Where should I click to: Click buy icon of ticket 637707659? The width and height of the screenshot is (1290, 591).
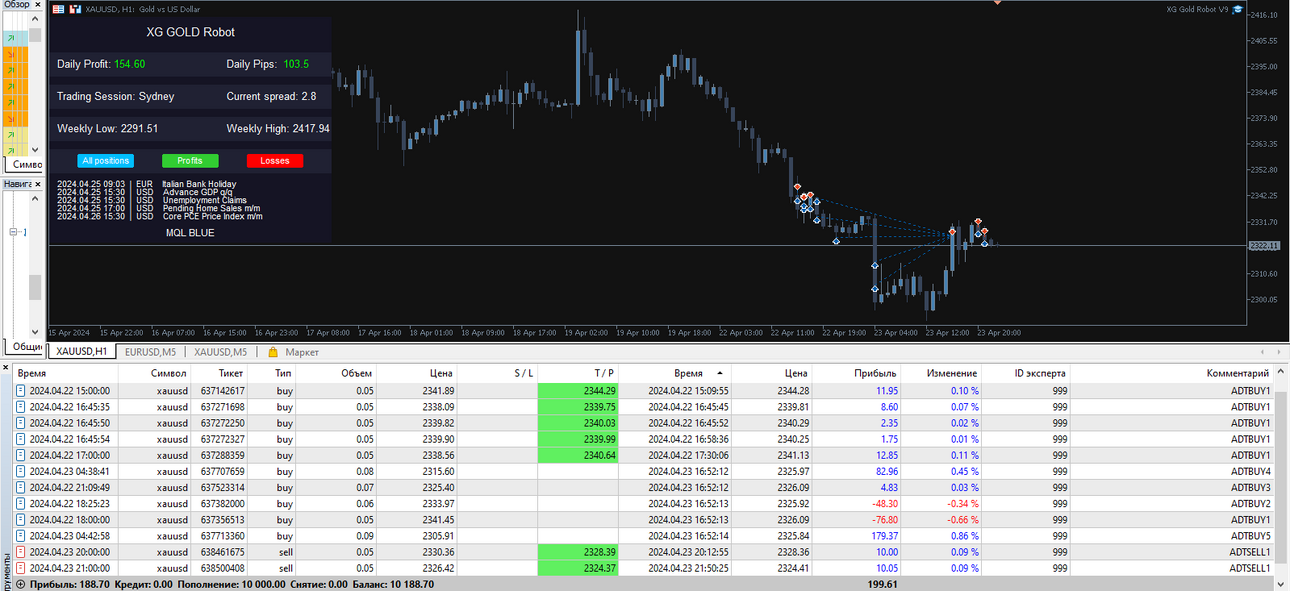coord(21,471)
